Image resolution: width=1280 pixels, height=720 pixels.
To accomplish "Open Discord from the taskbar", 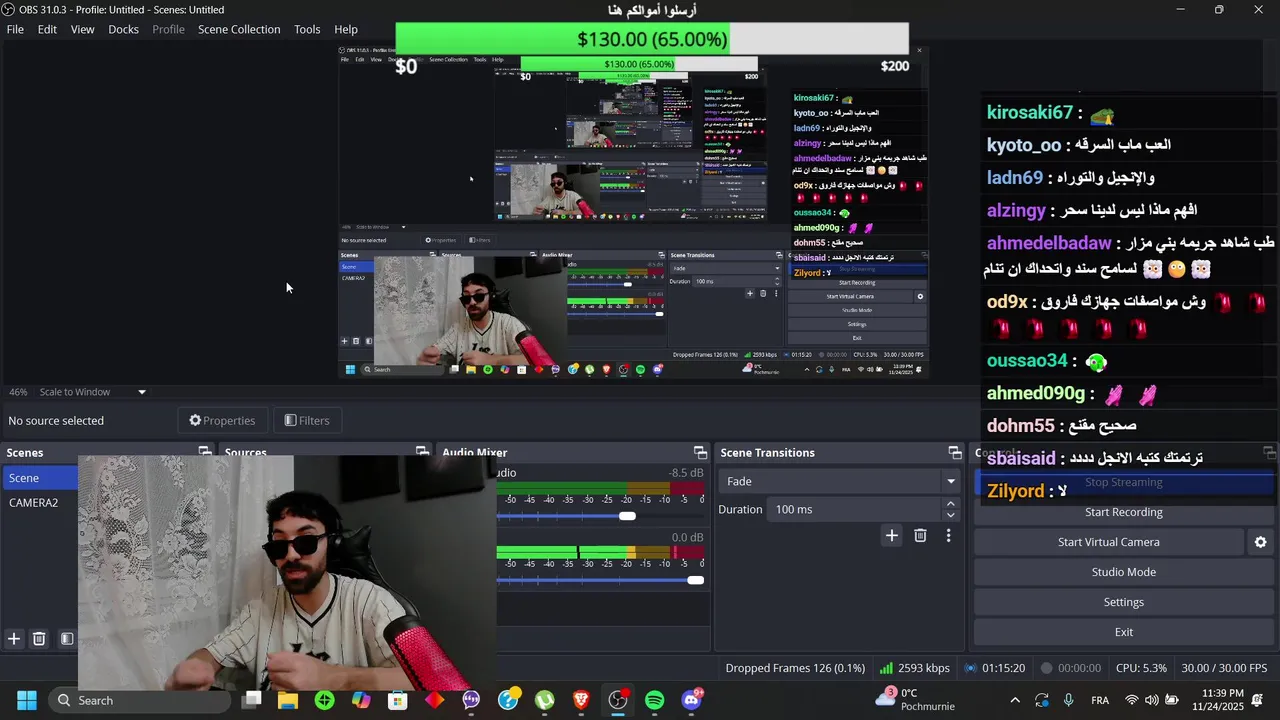I will (x=691, y=700).
